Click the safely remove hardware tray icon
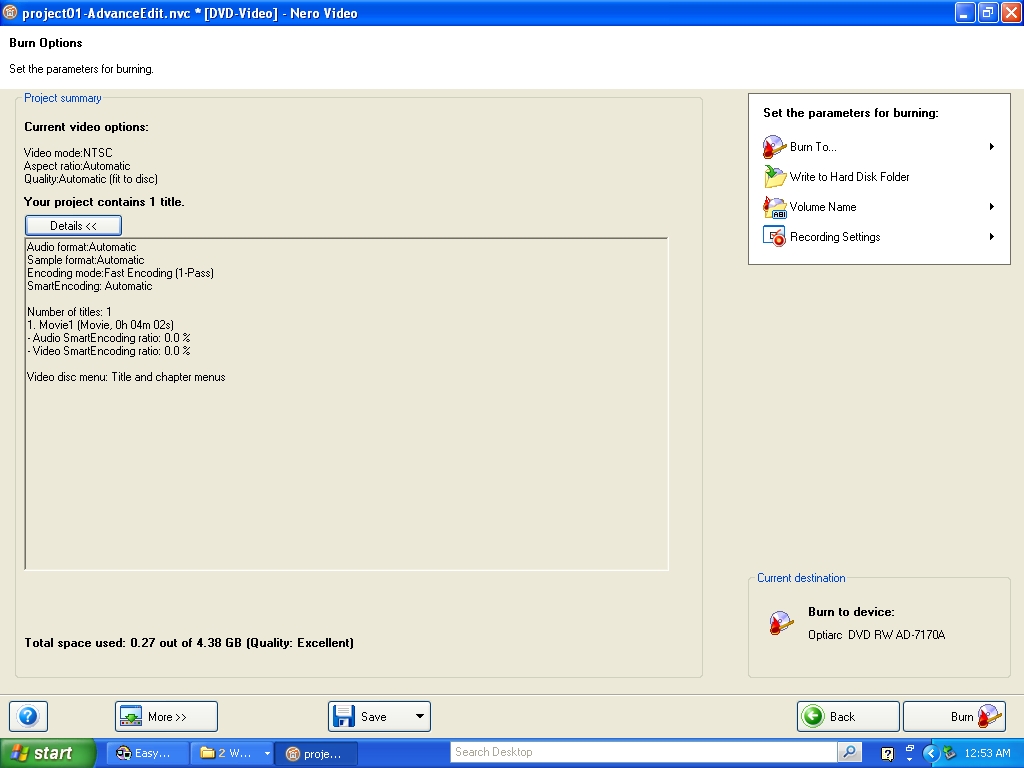This screenshot has height=768, width=1024. click(949, 753)
